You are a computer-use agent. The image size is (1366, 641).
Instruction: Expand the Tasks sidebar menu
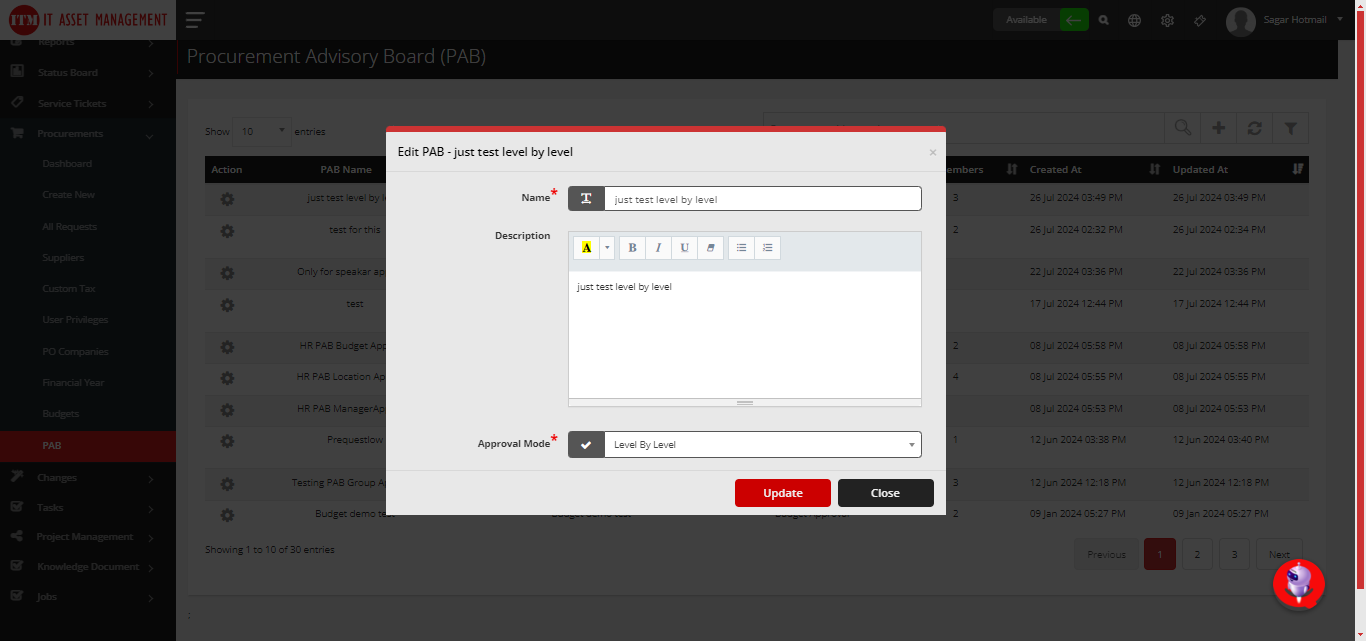88,508
